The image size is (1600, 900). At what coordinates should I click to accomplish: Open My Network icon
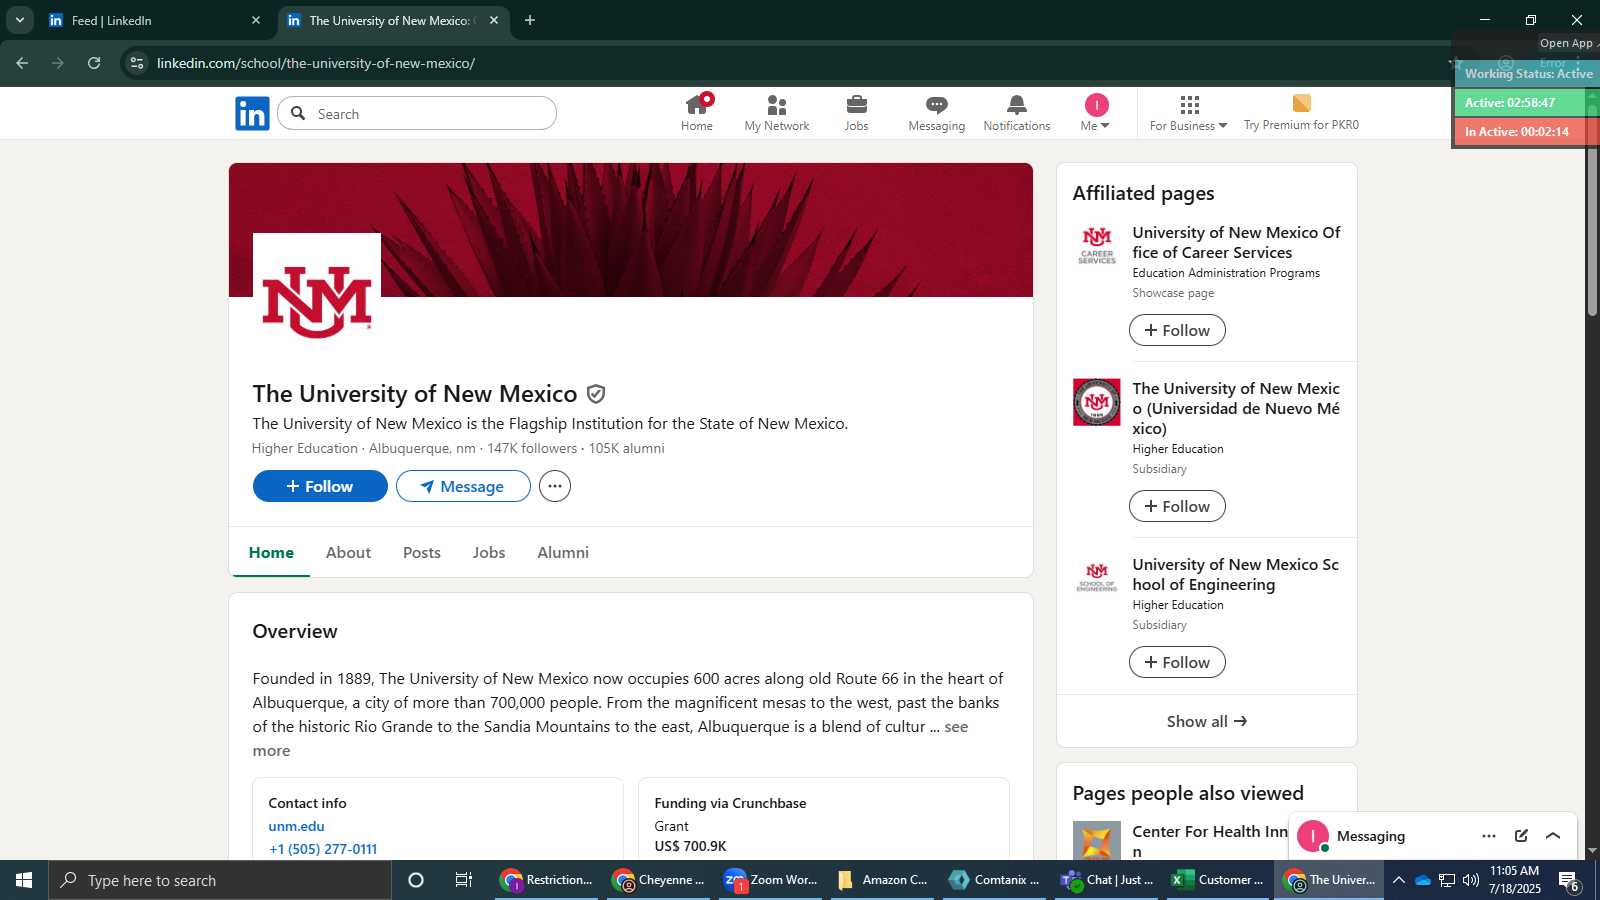click(777, 112)
